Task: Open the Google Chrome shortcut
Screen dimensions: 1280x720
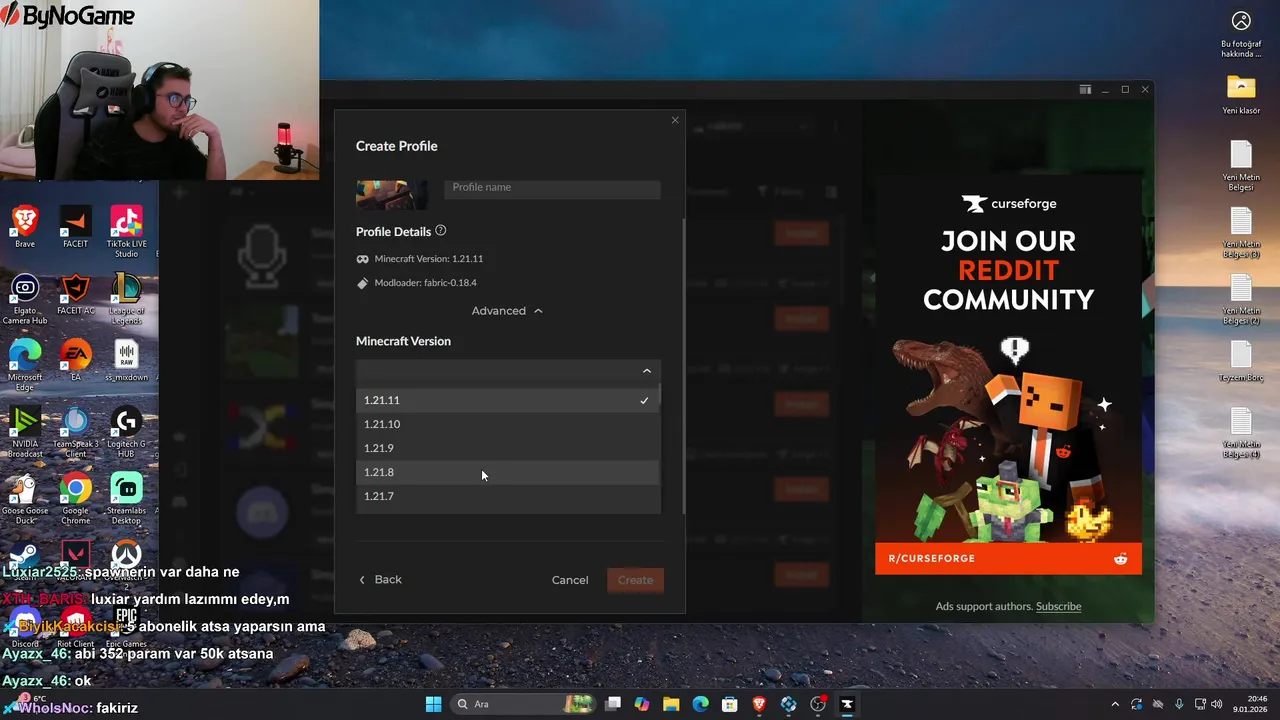Action: [x=75, y=499]
